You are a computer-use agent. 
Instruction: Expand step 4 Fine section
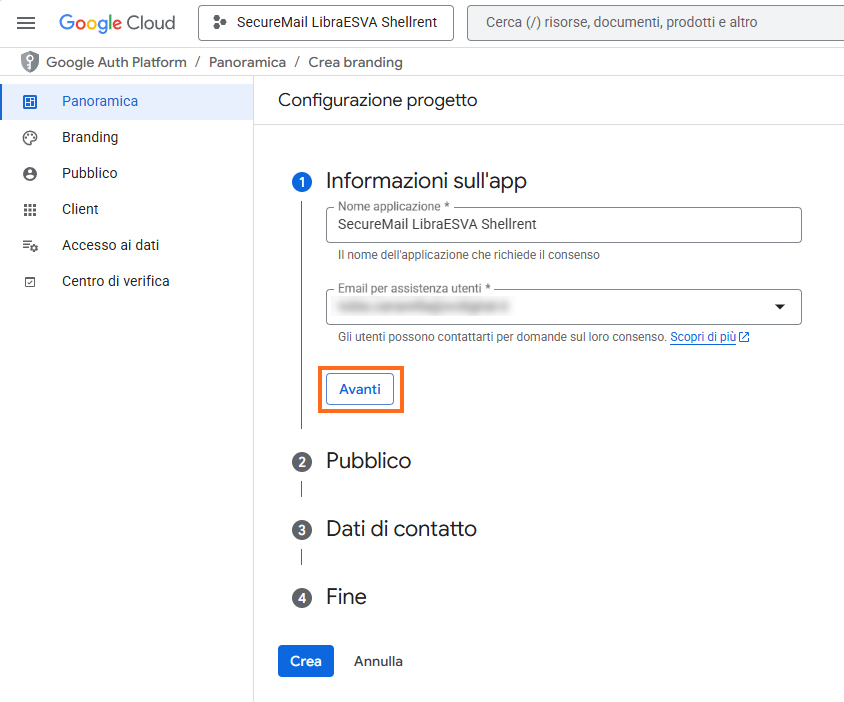pos(346,597)
